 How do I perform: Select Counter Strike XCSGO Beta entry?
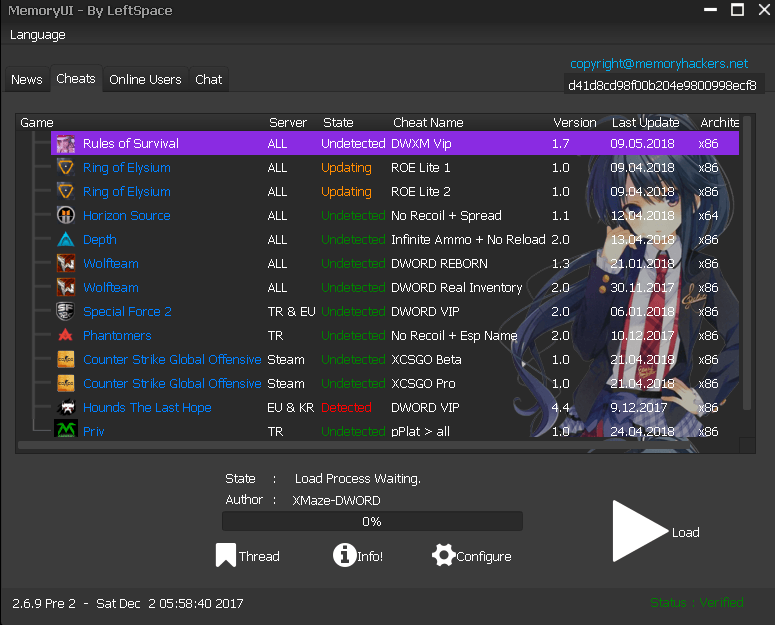pos(395,359)
